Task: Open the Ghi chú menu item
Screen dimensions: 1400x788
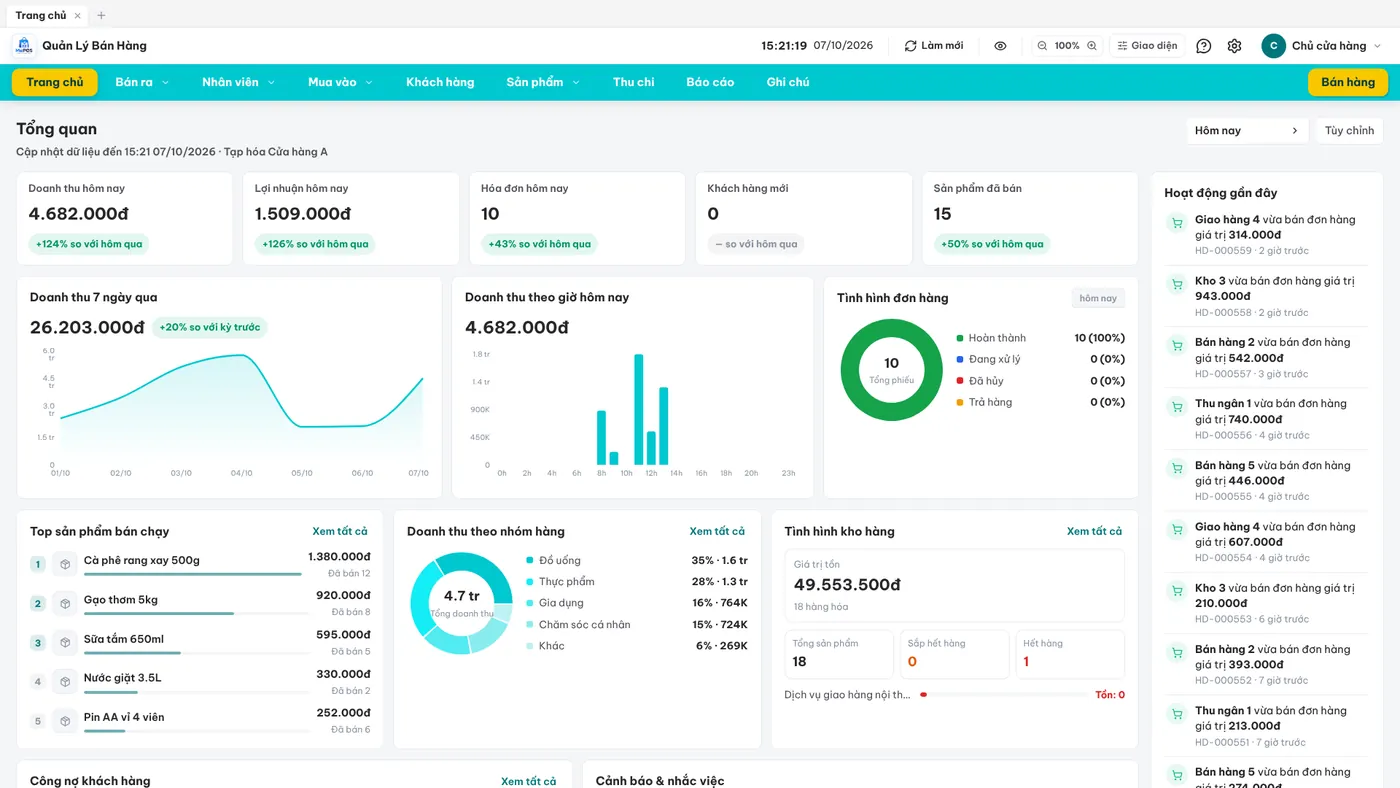Action: pyautogui.click(x=788, y=82)
